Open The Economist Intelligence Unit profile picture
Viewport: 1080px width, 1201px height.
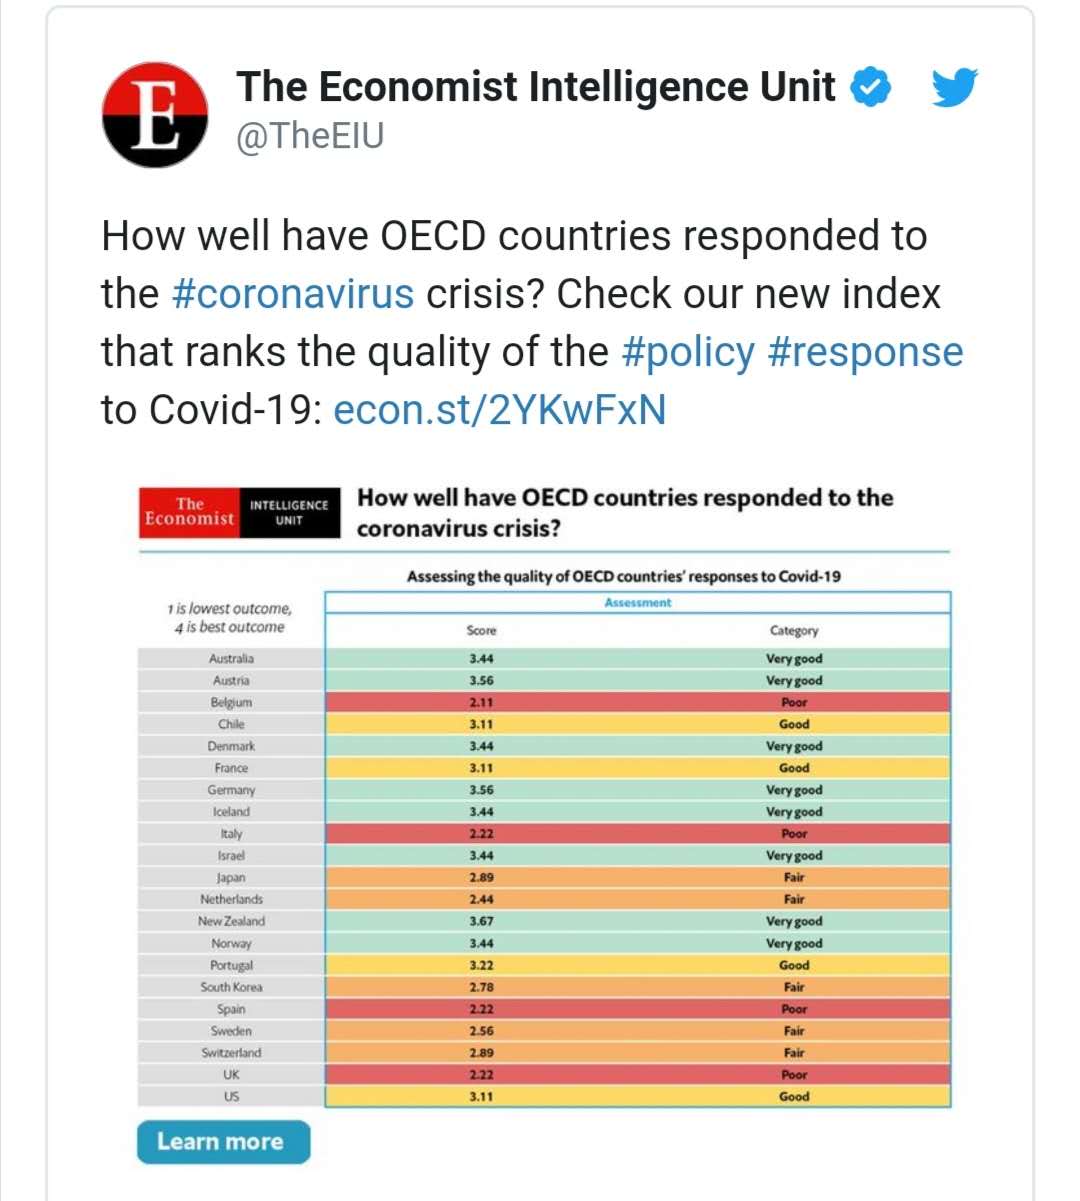[x=155, y=114]
